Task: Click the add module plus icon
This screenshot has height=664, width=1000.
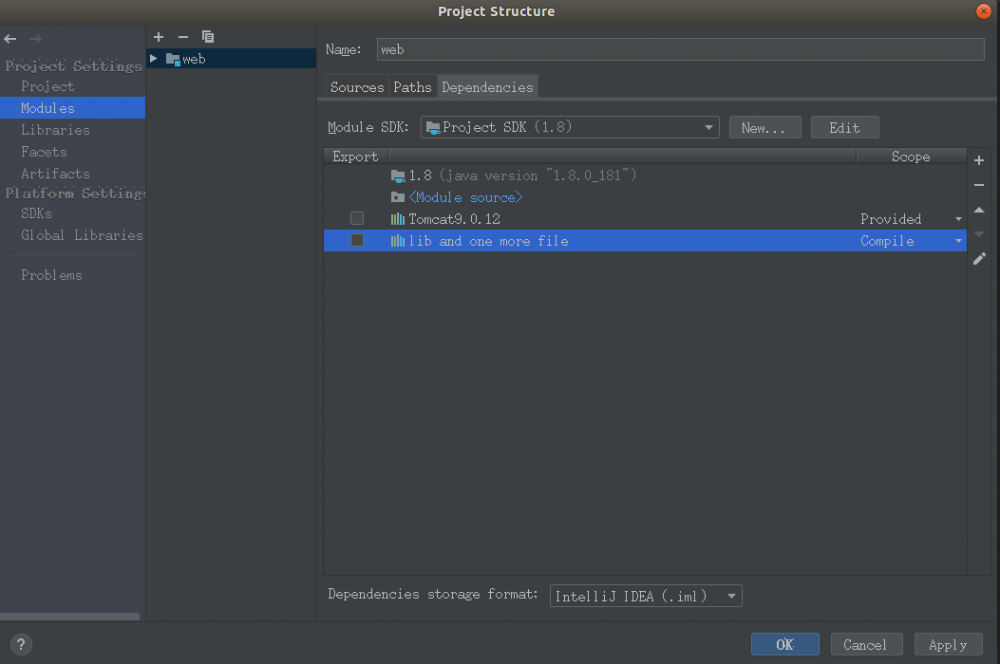Action: coord(158,37)
